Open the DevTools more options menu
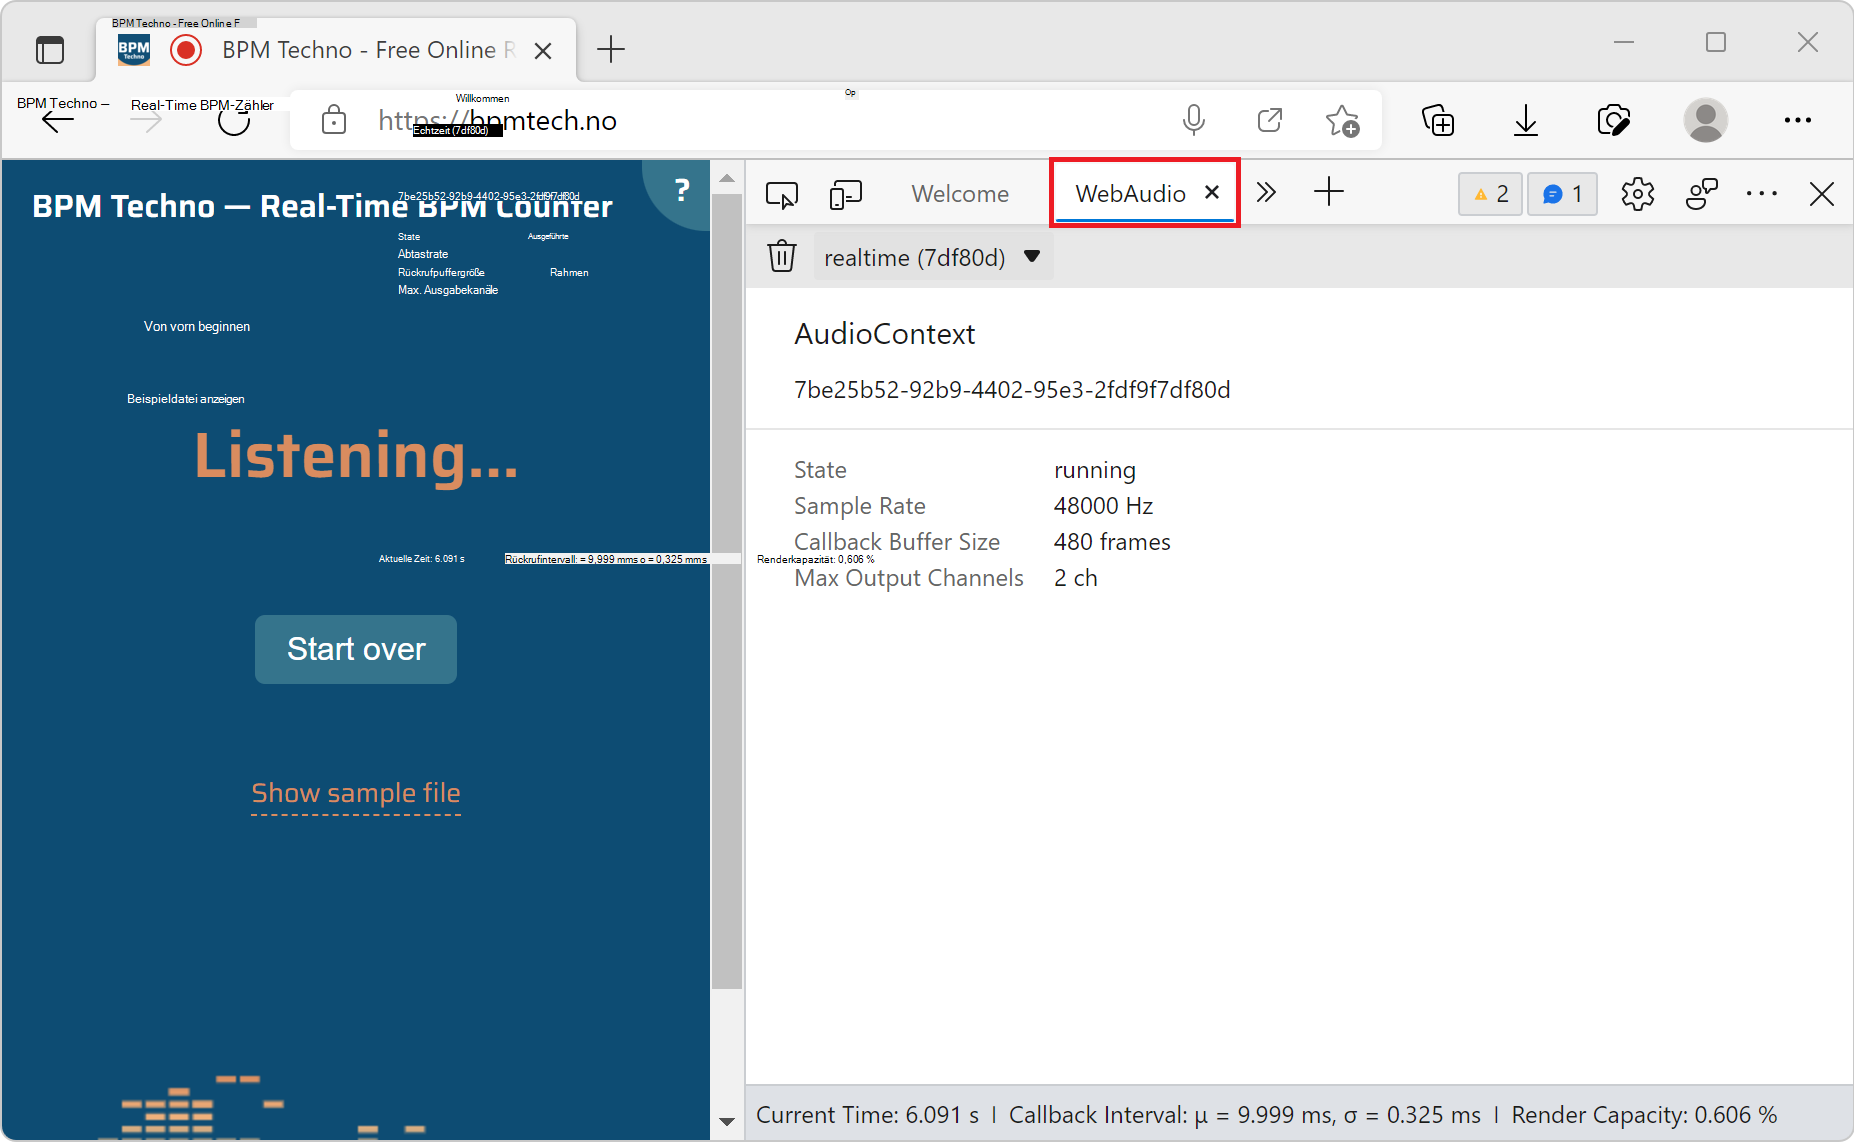This screenshot has height=1142, width=1854. [1762, 193]
